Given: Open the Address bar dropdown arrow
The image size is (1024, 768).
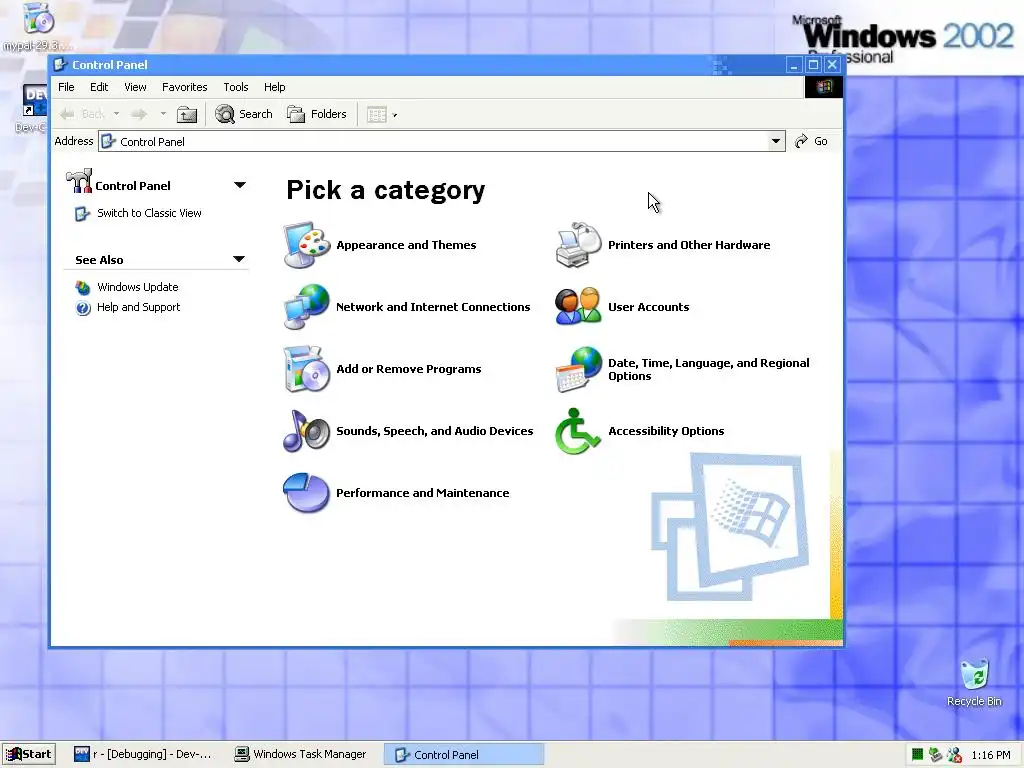Looking at the screenshot, I should (776, 141).
